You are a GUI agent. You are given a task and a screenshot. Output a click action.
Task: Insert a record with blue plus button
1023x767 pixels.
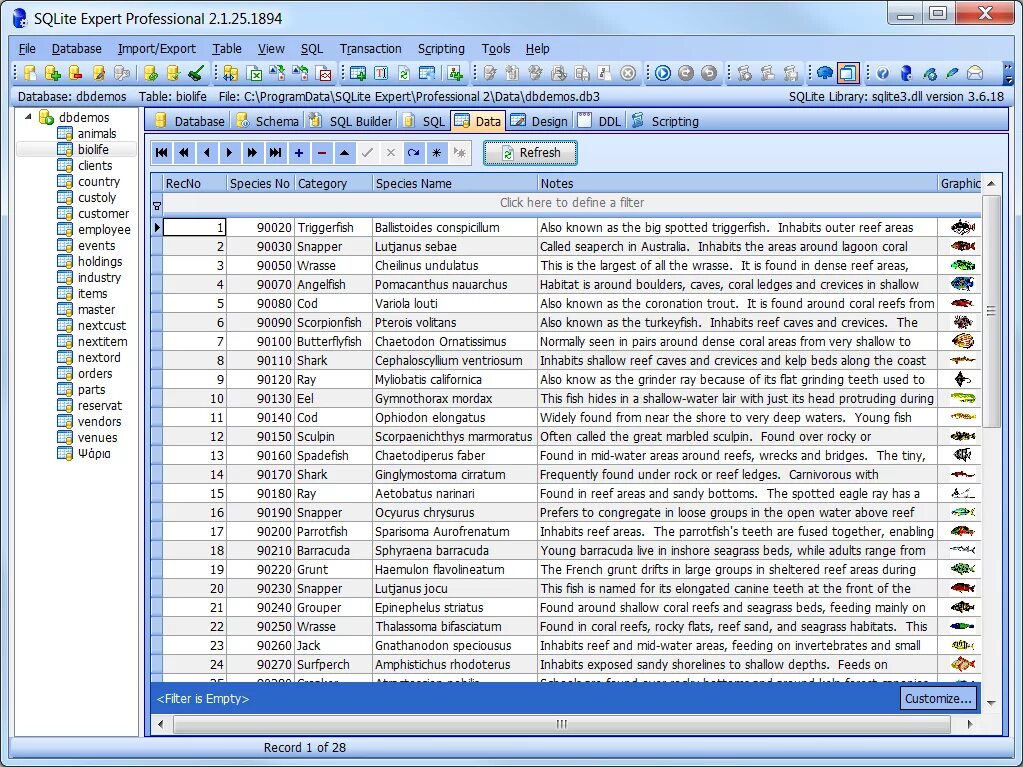pos(299,153)
